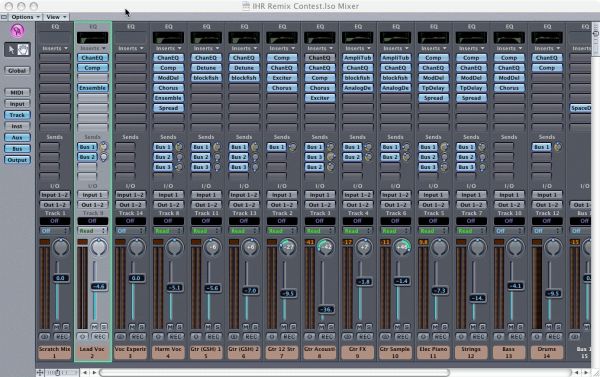600x377 pixels.
Task: Click the Input filter button
Action: (17, 104)
